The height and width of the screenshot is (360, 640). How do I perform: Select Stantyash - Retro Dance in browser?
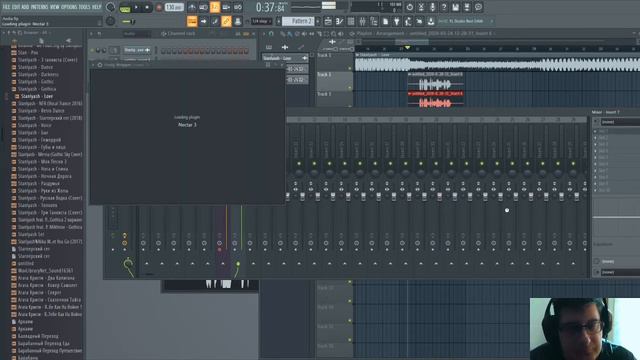pos(41,111)
